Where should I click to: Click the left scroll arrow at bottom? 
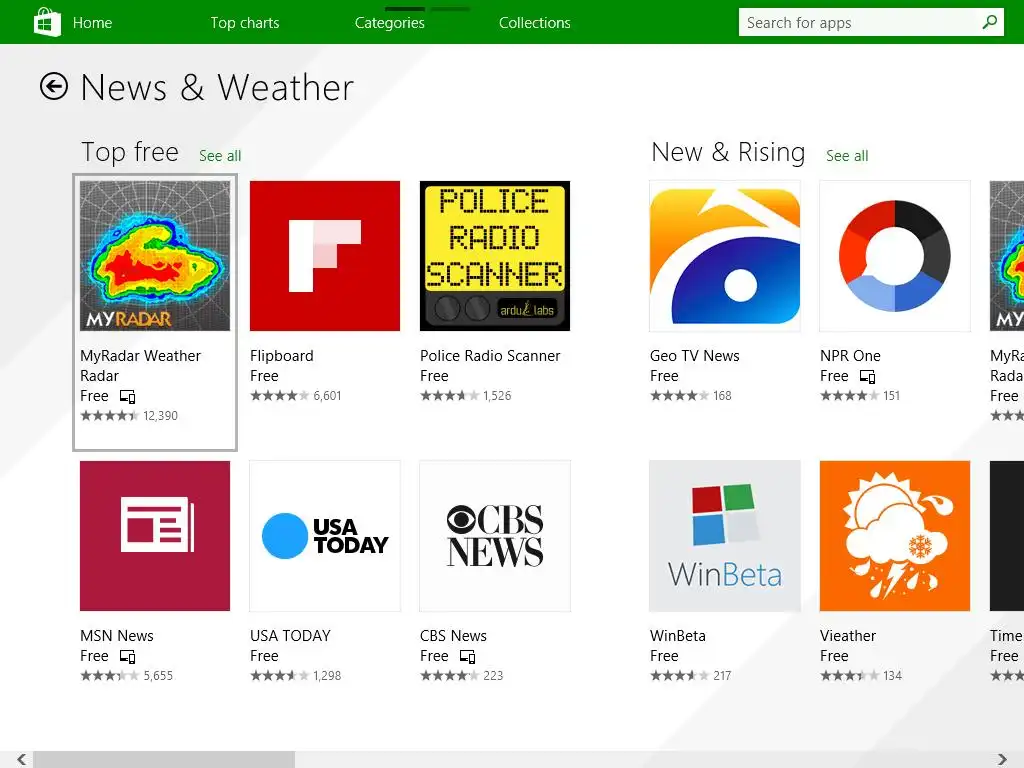(x=22, y=759)
